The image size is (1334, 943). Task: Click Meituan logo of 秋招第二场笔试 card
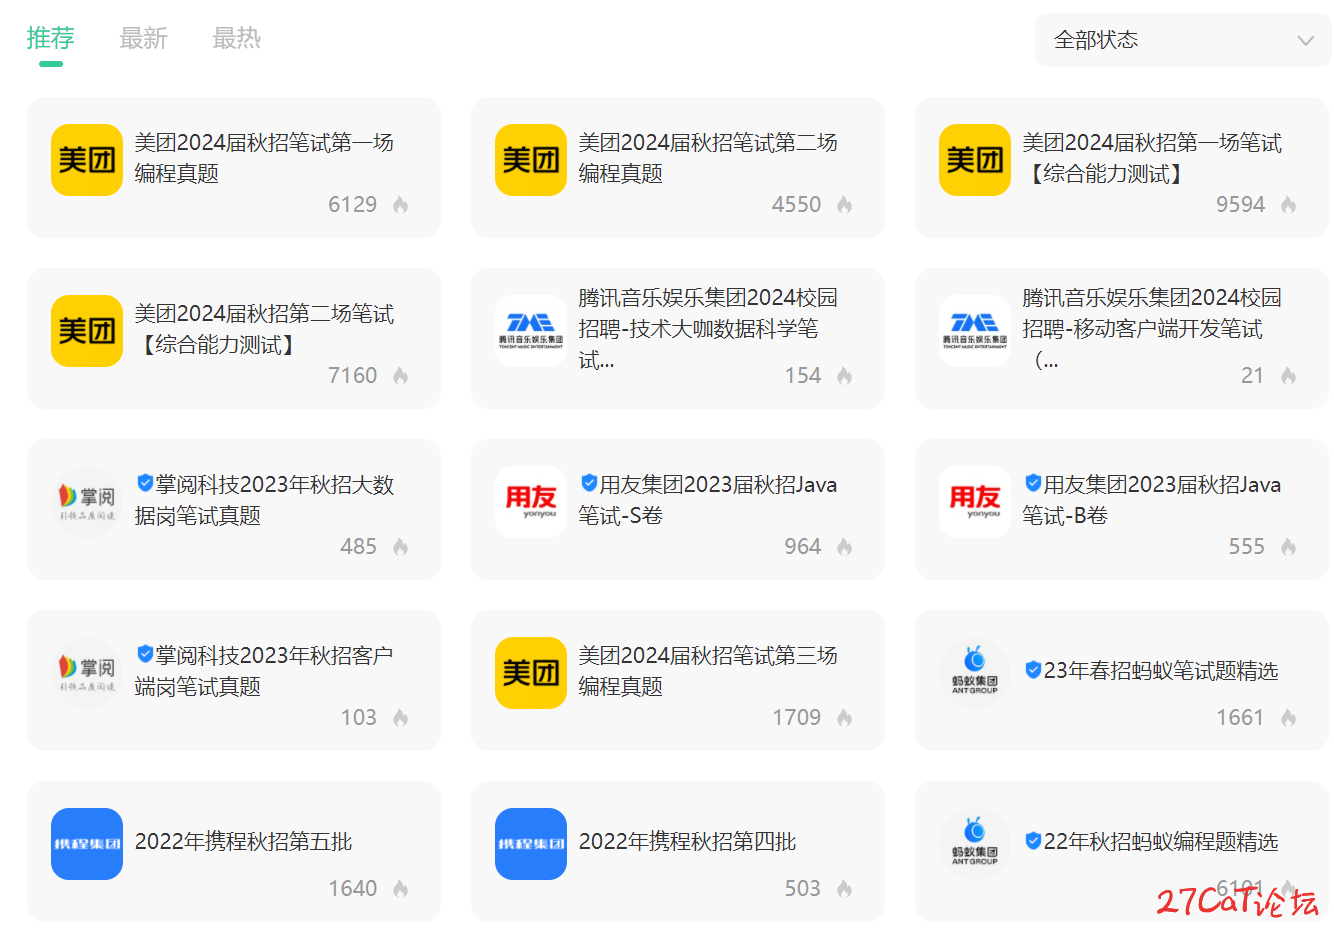[87, 331]
